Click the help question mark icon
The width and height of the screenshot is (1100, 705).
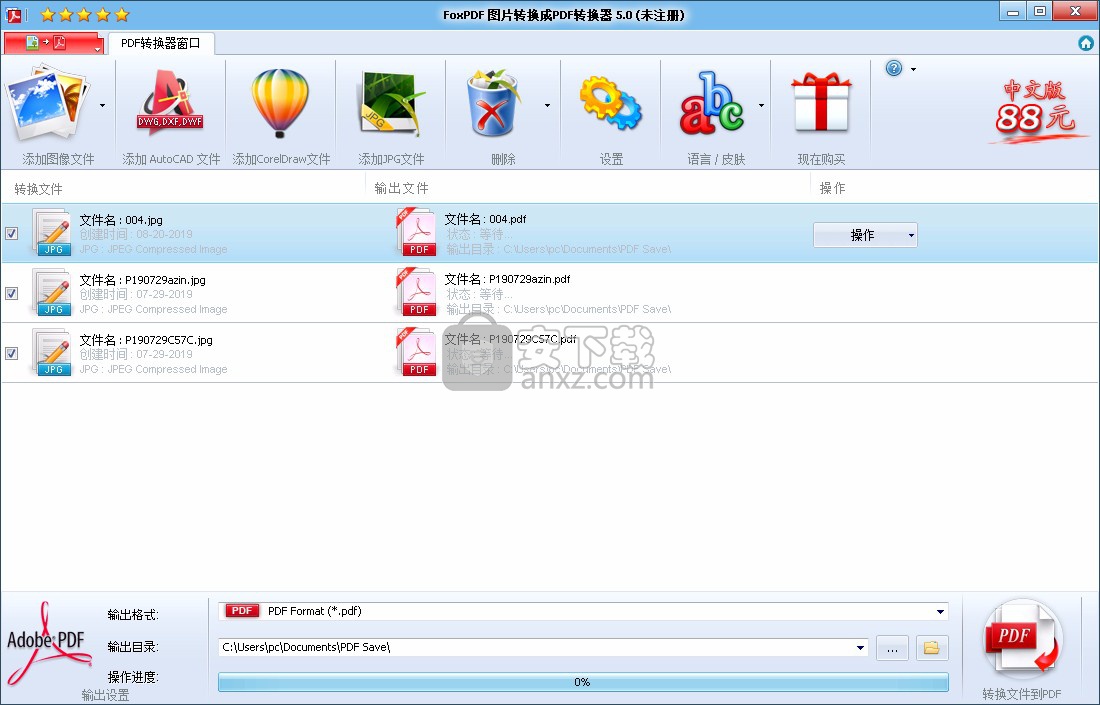coord(894,68)
